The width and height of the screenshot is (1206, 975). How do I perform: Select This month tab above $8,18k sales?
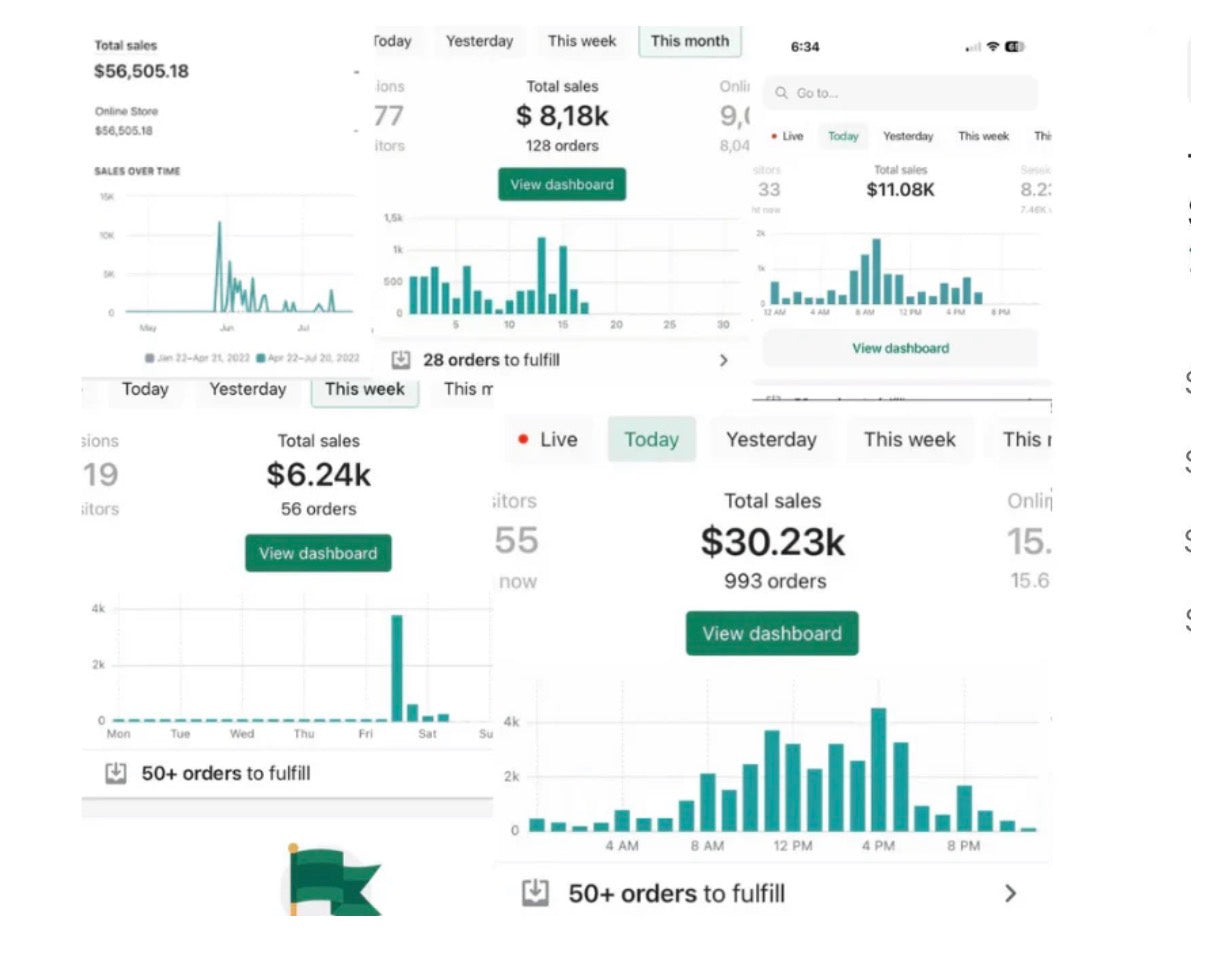coord(690,41)
